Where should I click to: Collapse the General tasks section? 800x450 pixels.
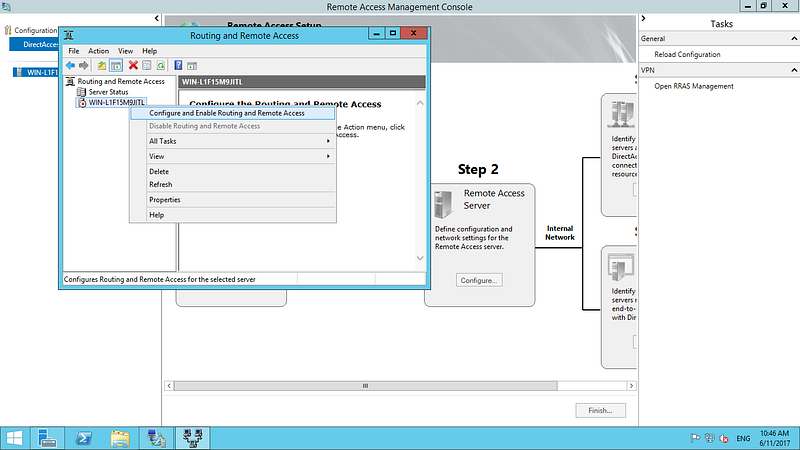(x=794, y=39)
